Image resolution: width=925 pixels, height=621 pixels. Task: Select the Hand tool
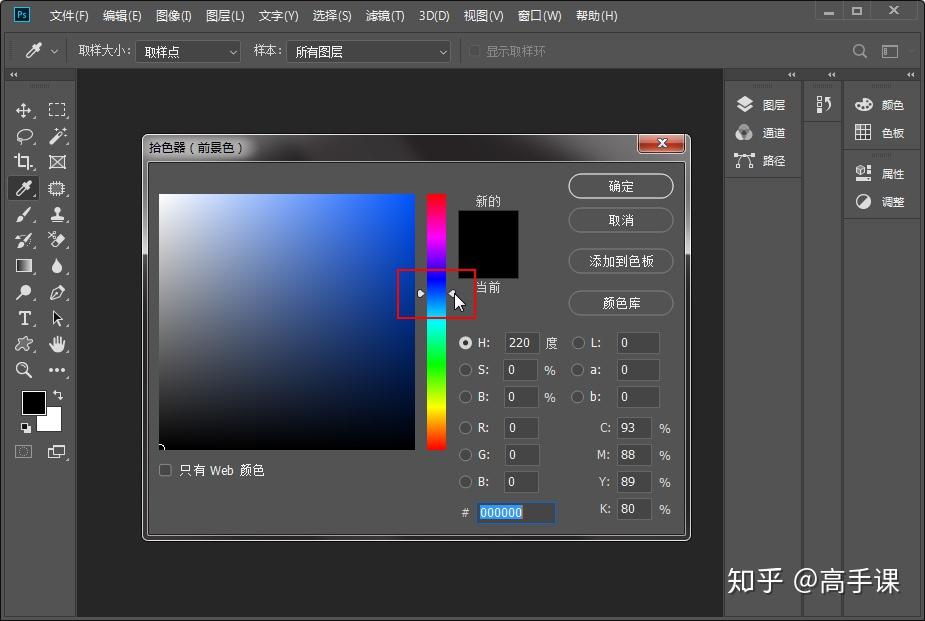click(x=57, y=344)
